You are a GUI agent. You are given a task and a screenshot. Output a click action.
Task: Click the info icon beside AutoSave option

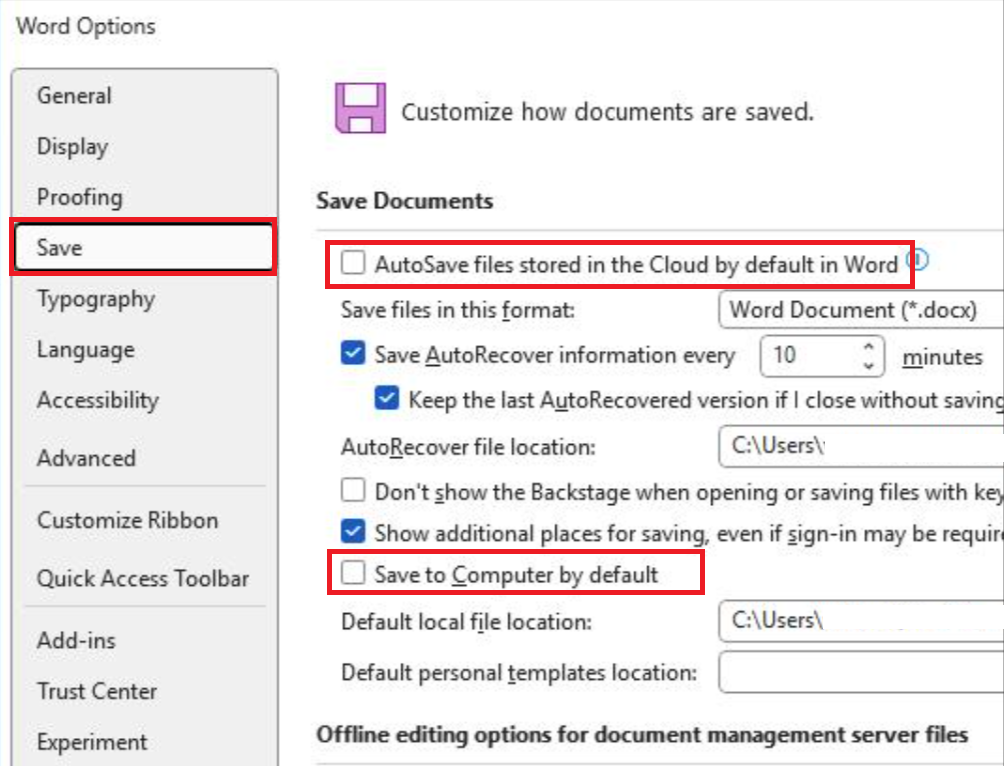[916, 258]
